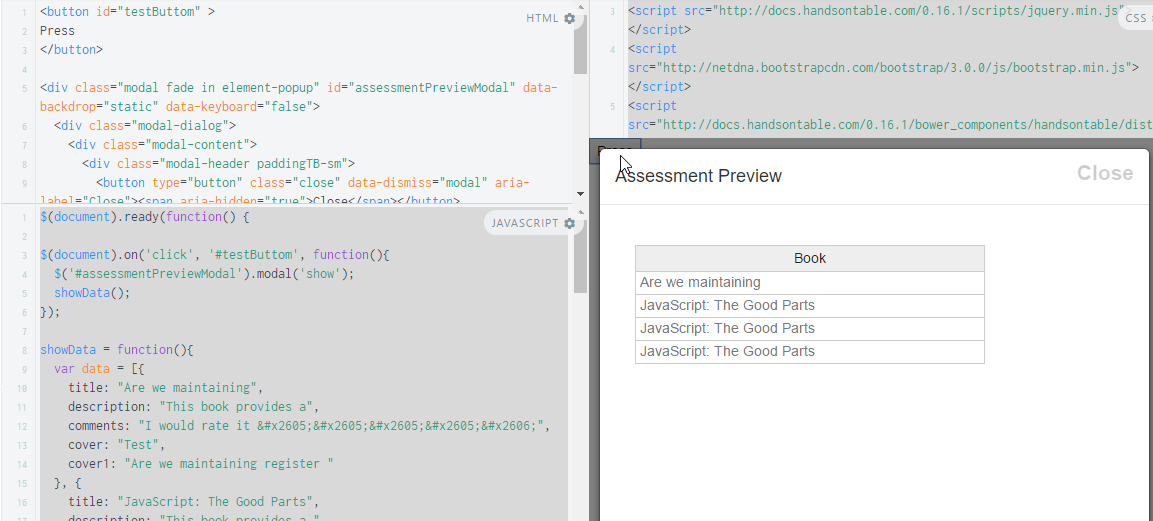Click the 'showData = function(){' line
1153x521 pixels.
click(x=116, y=350)
